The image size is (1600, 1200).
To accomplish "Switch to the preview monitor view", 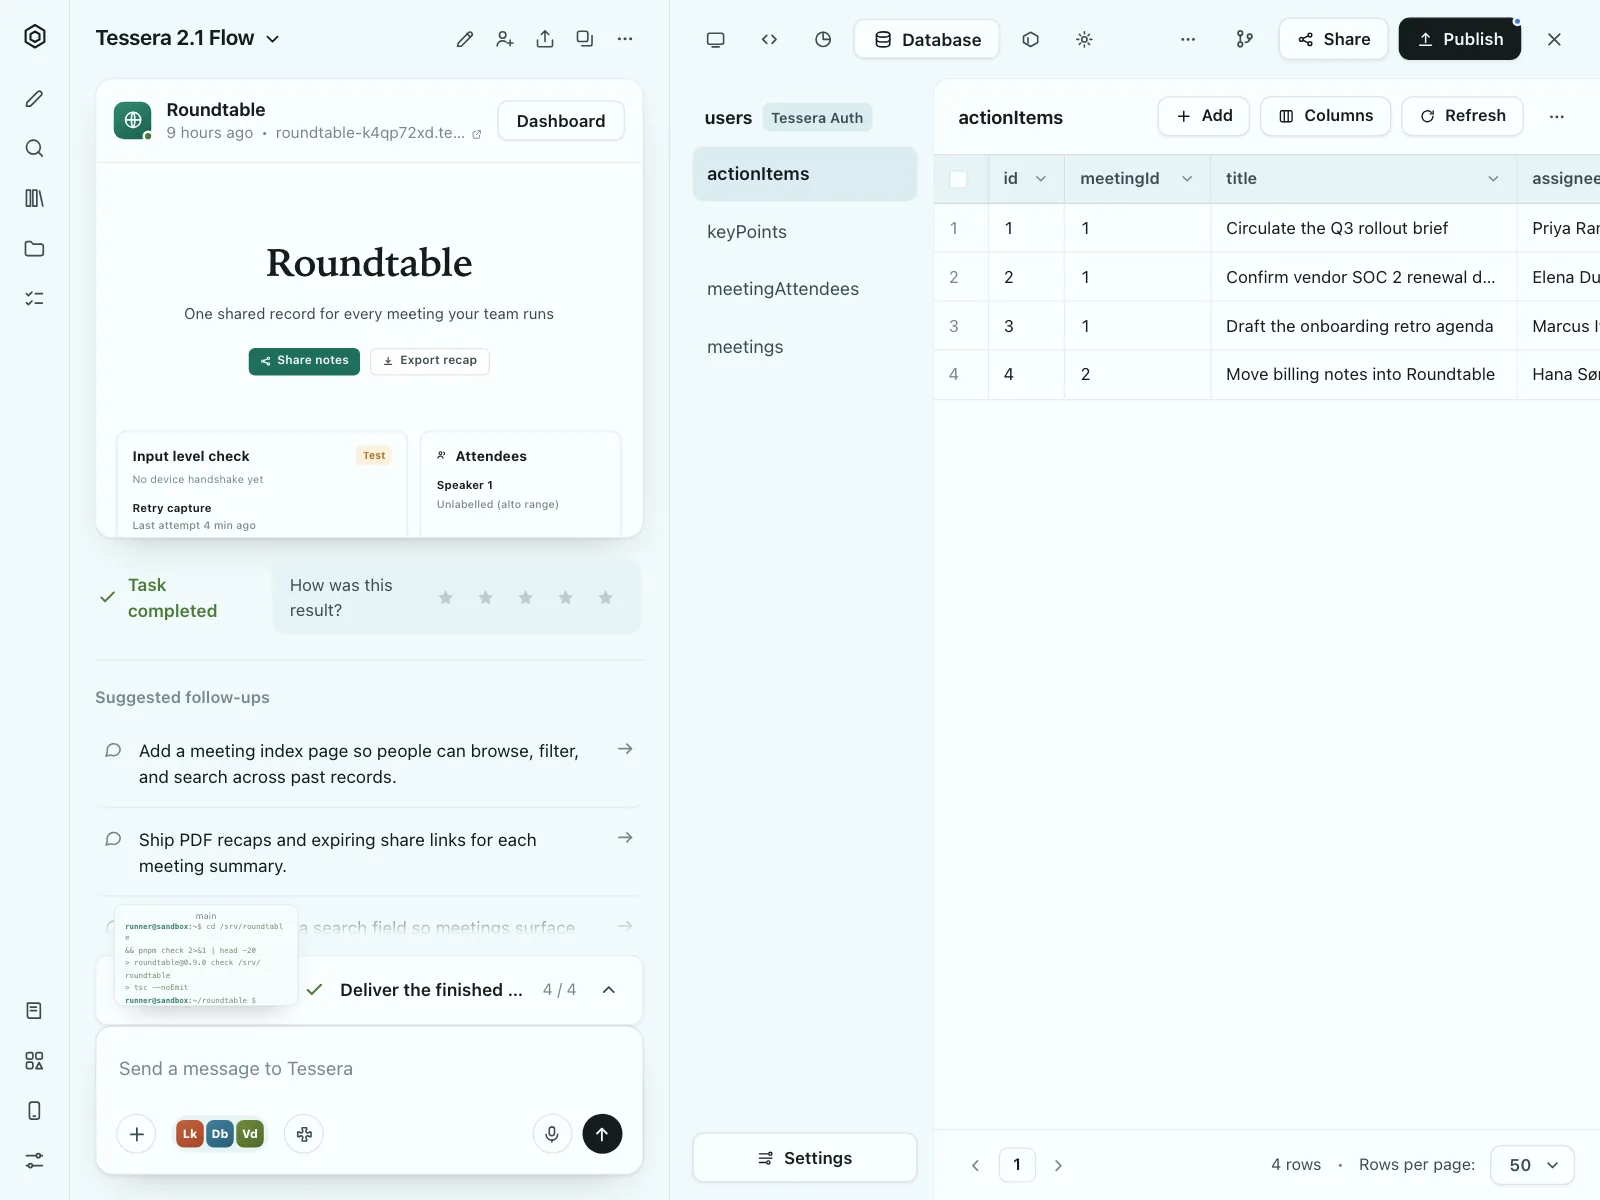I will click(x=716, y=40).
